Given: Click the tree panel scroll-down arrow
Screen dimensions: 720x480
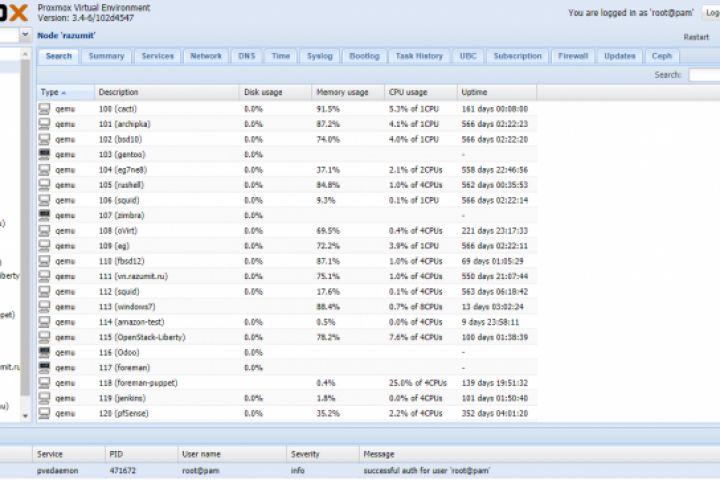Looking at the screenshot, I should point(25,416).
